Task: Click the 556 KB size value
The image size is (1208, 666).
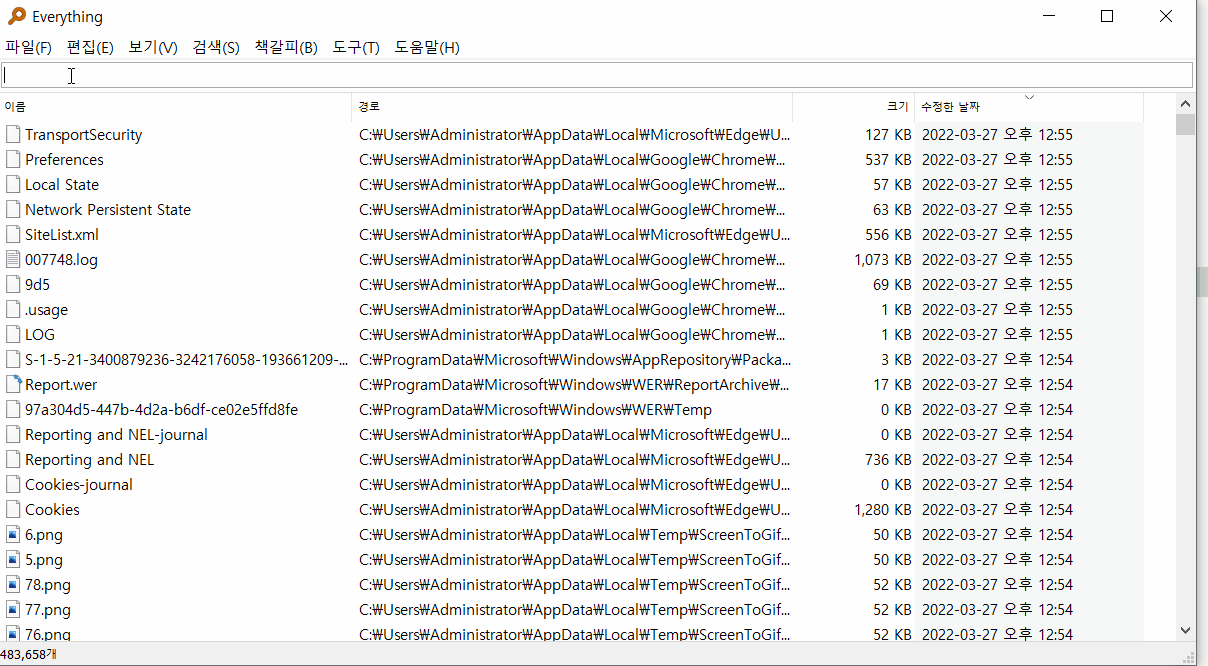Action: coord(888,234)
